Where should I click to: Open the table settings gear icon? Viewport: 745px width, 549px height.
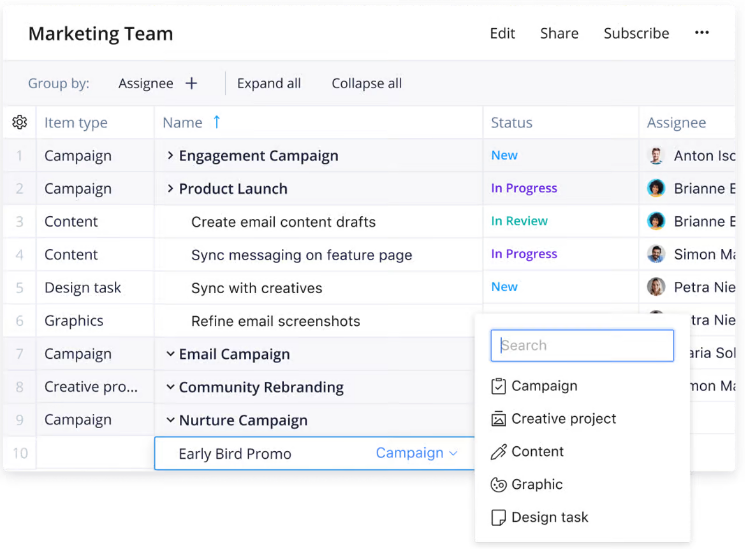(20, 123)
